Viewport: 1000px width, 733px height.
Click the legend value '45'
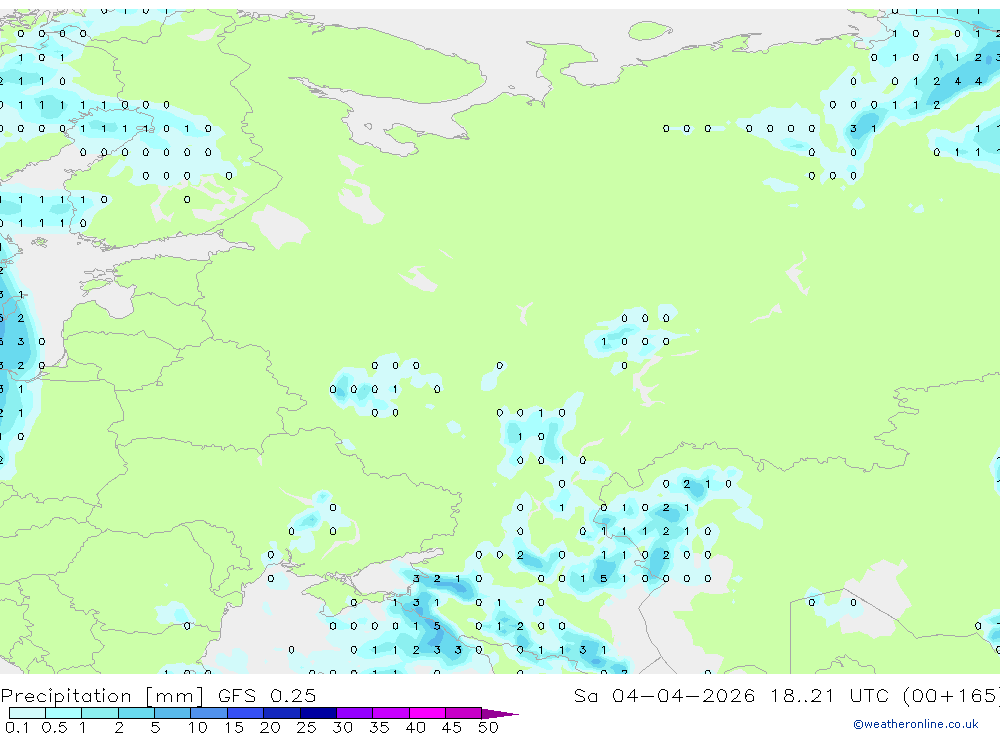452,727
